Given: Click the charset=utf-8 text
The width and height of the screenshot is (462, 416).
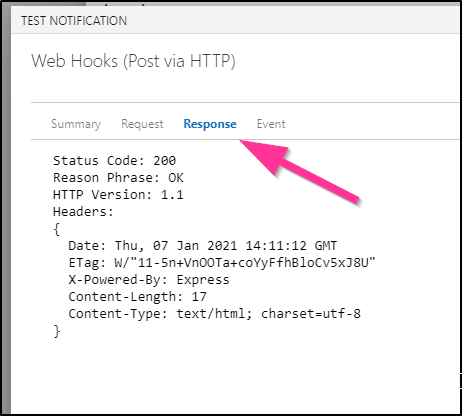Looking at the screenshot, I should (311, 314).
